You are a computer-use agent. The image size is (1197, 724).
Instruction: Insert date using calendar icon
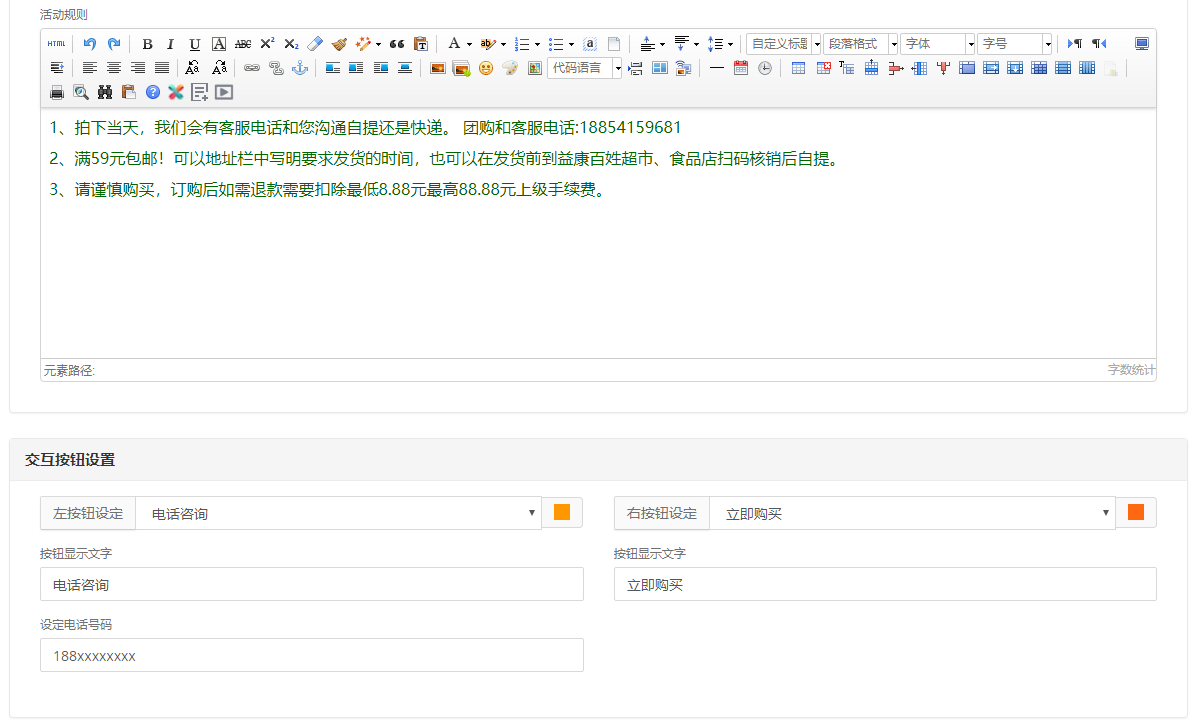tap(741, 68)
